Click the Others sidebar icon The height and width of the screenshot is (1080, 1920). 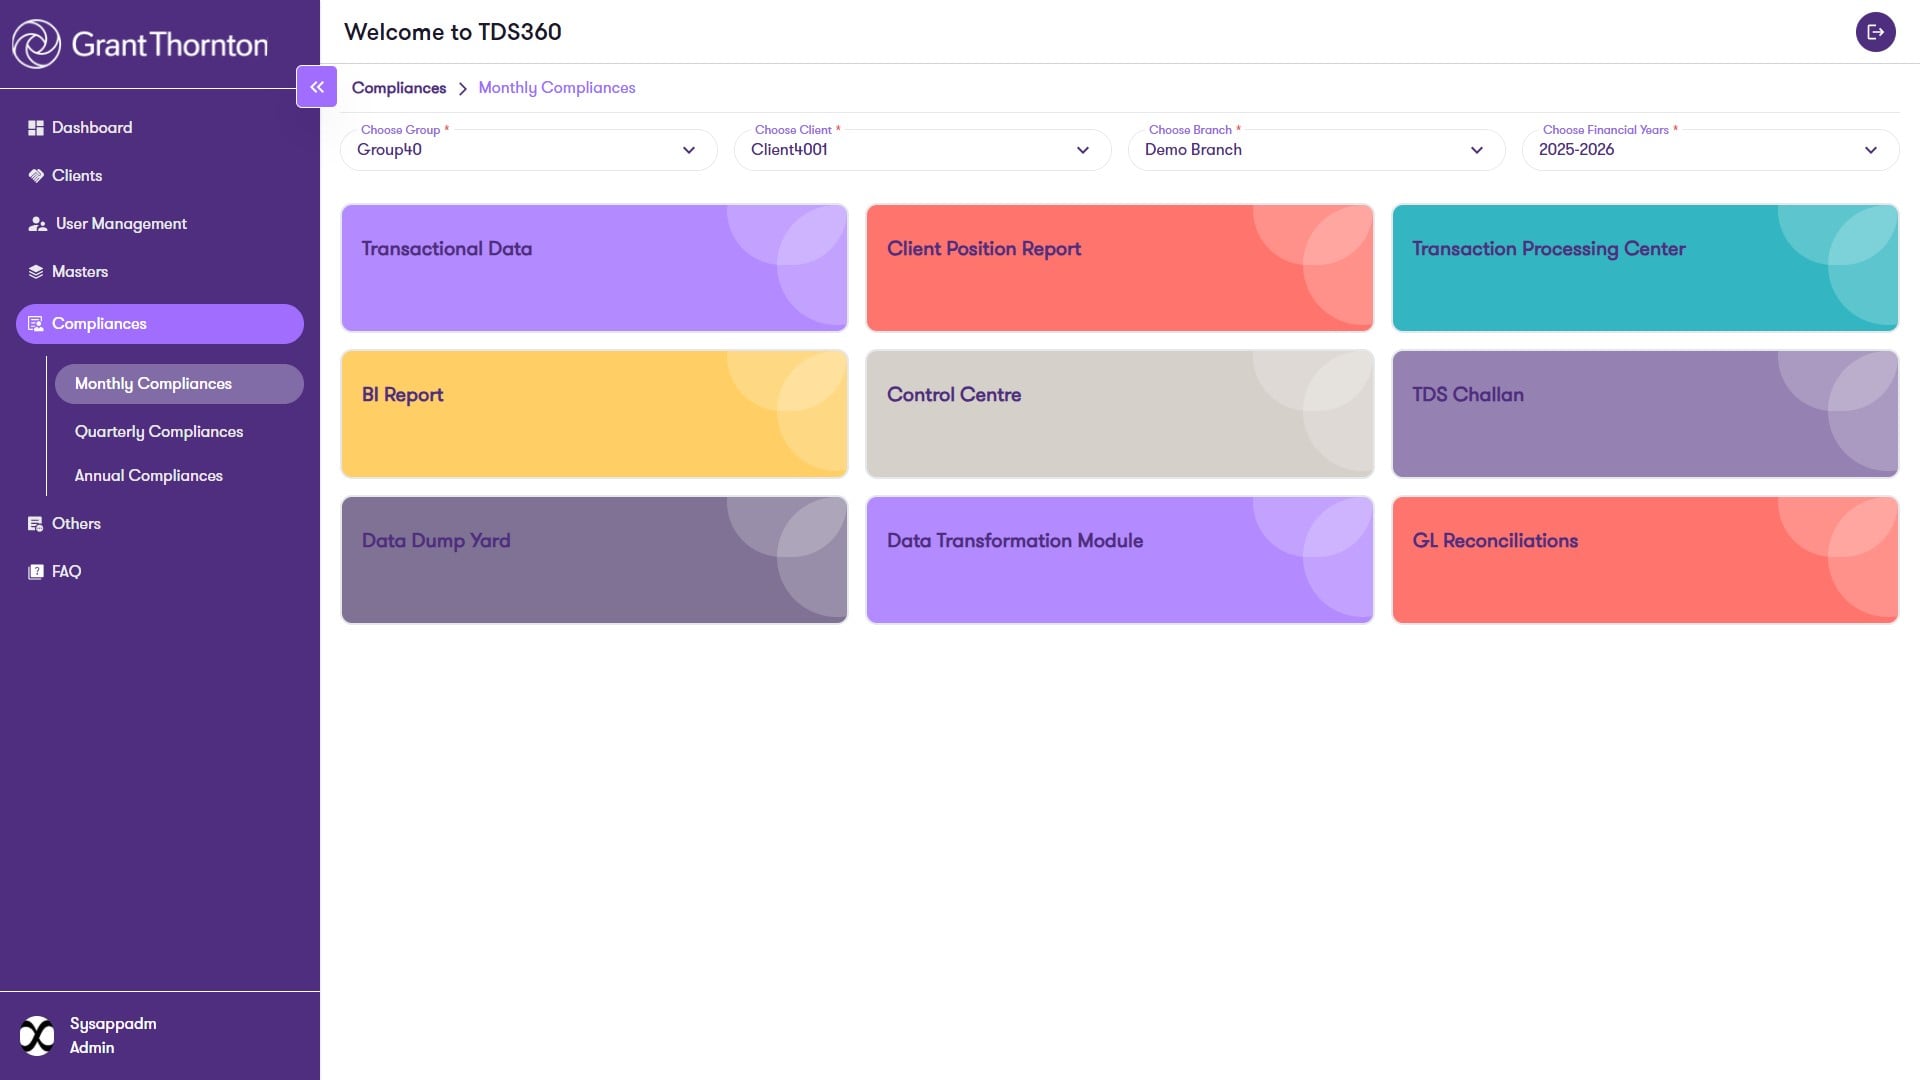(36, 524)
